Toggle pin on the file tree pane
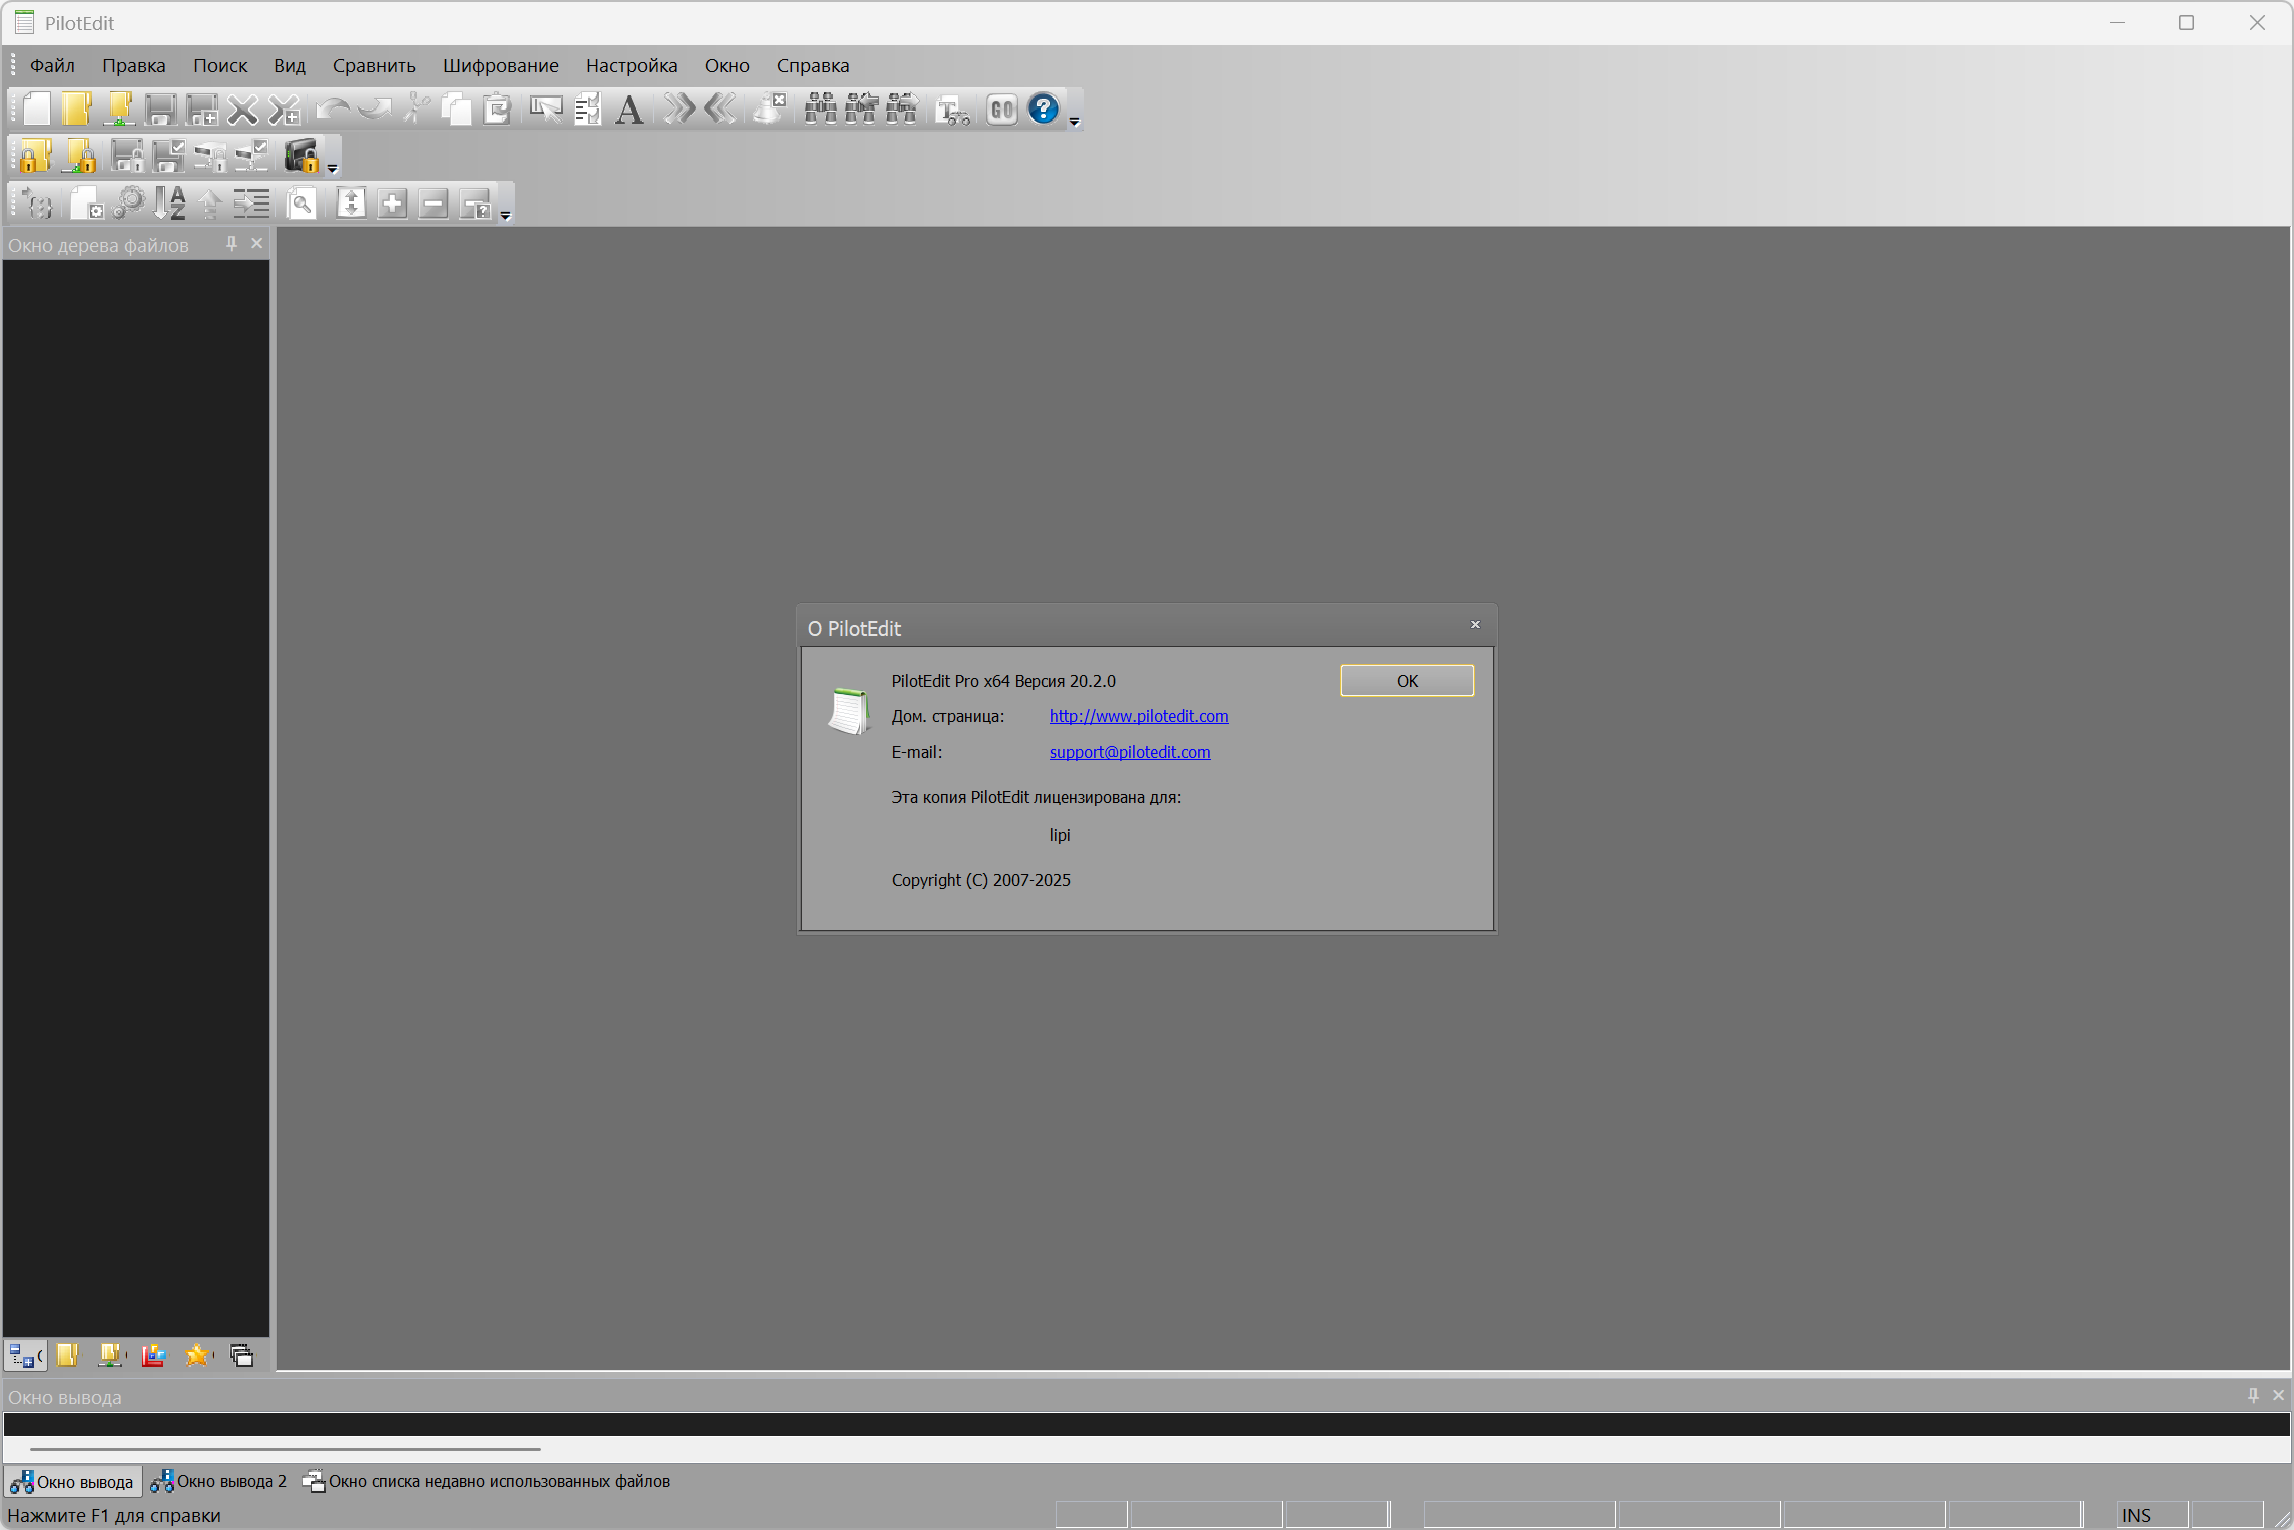The height and width of the screenshot is (1530, 2294). [231, 244]
